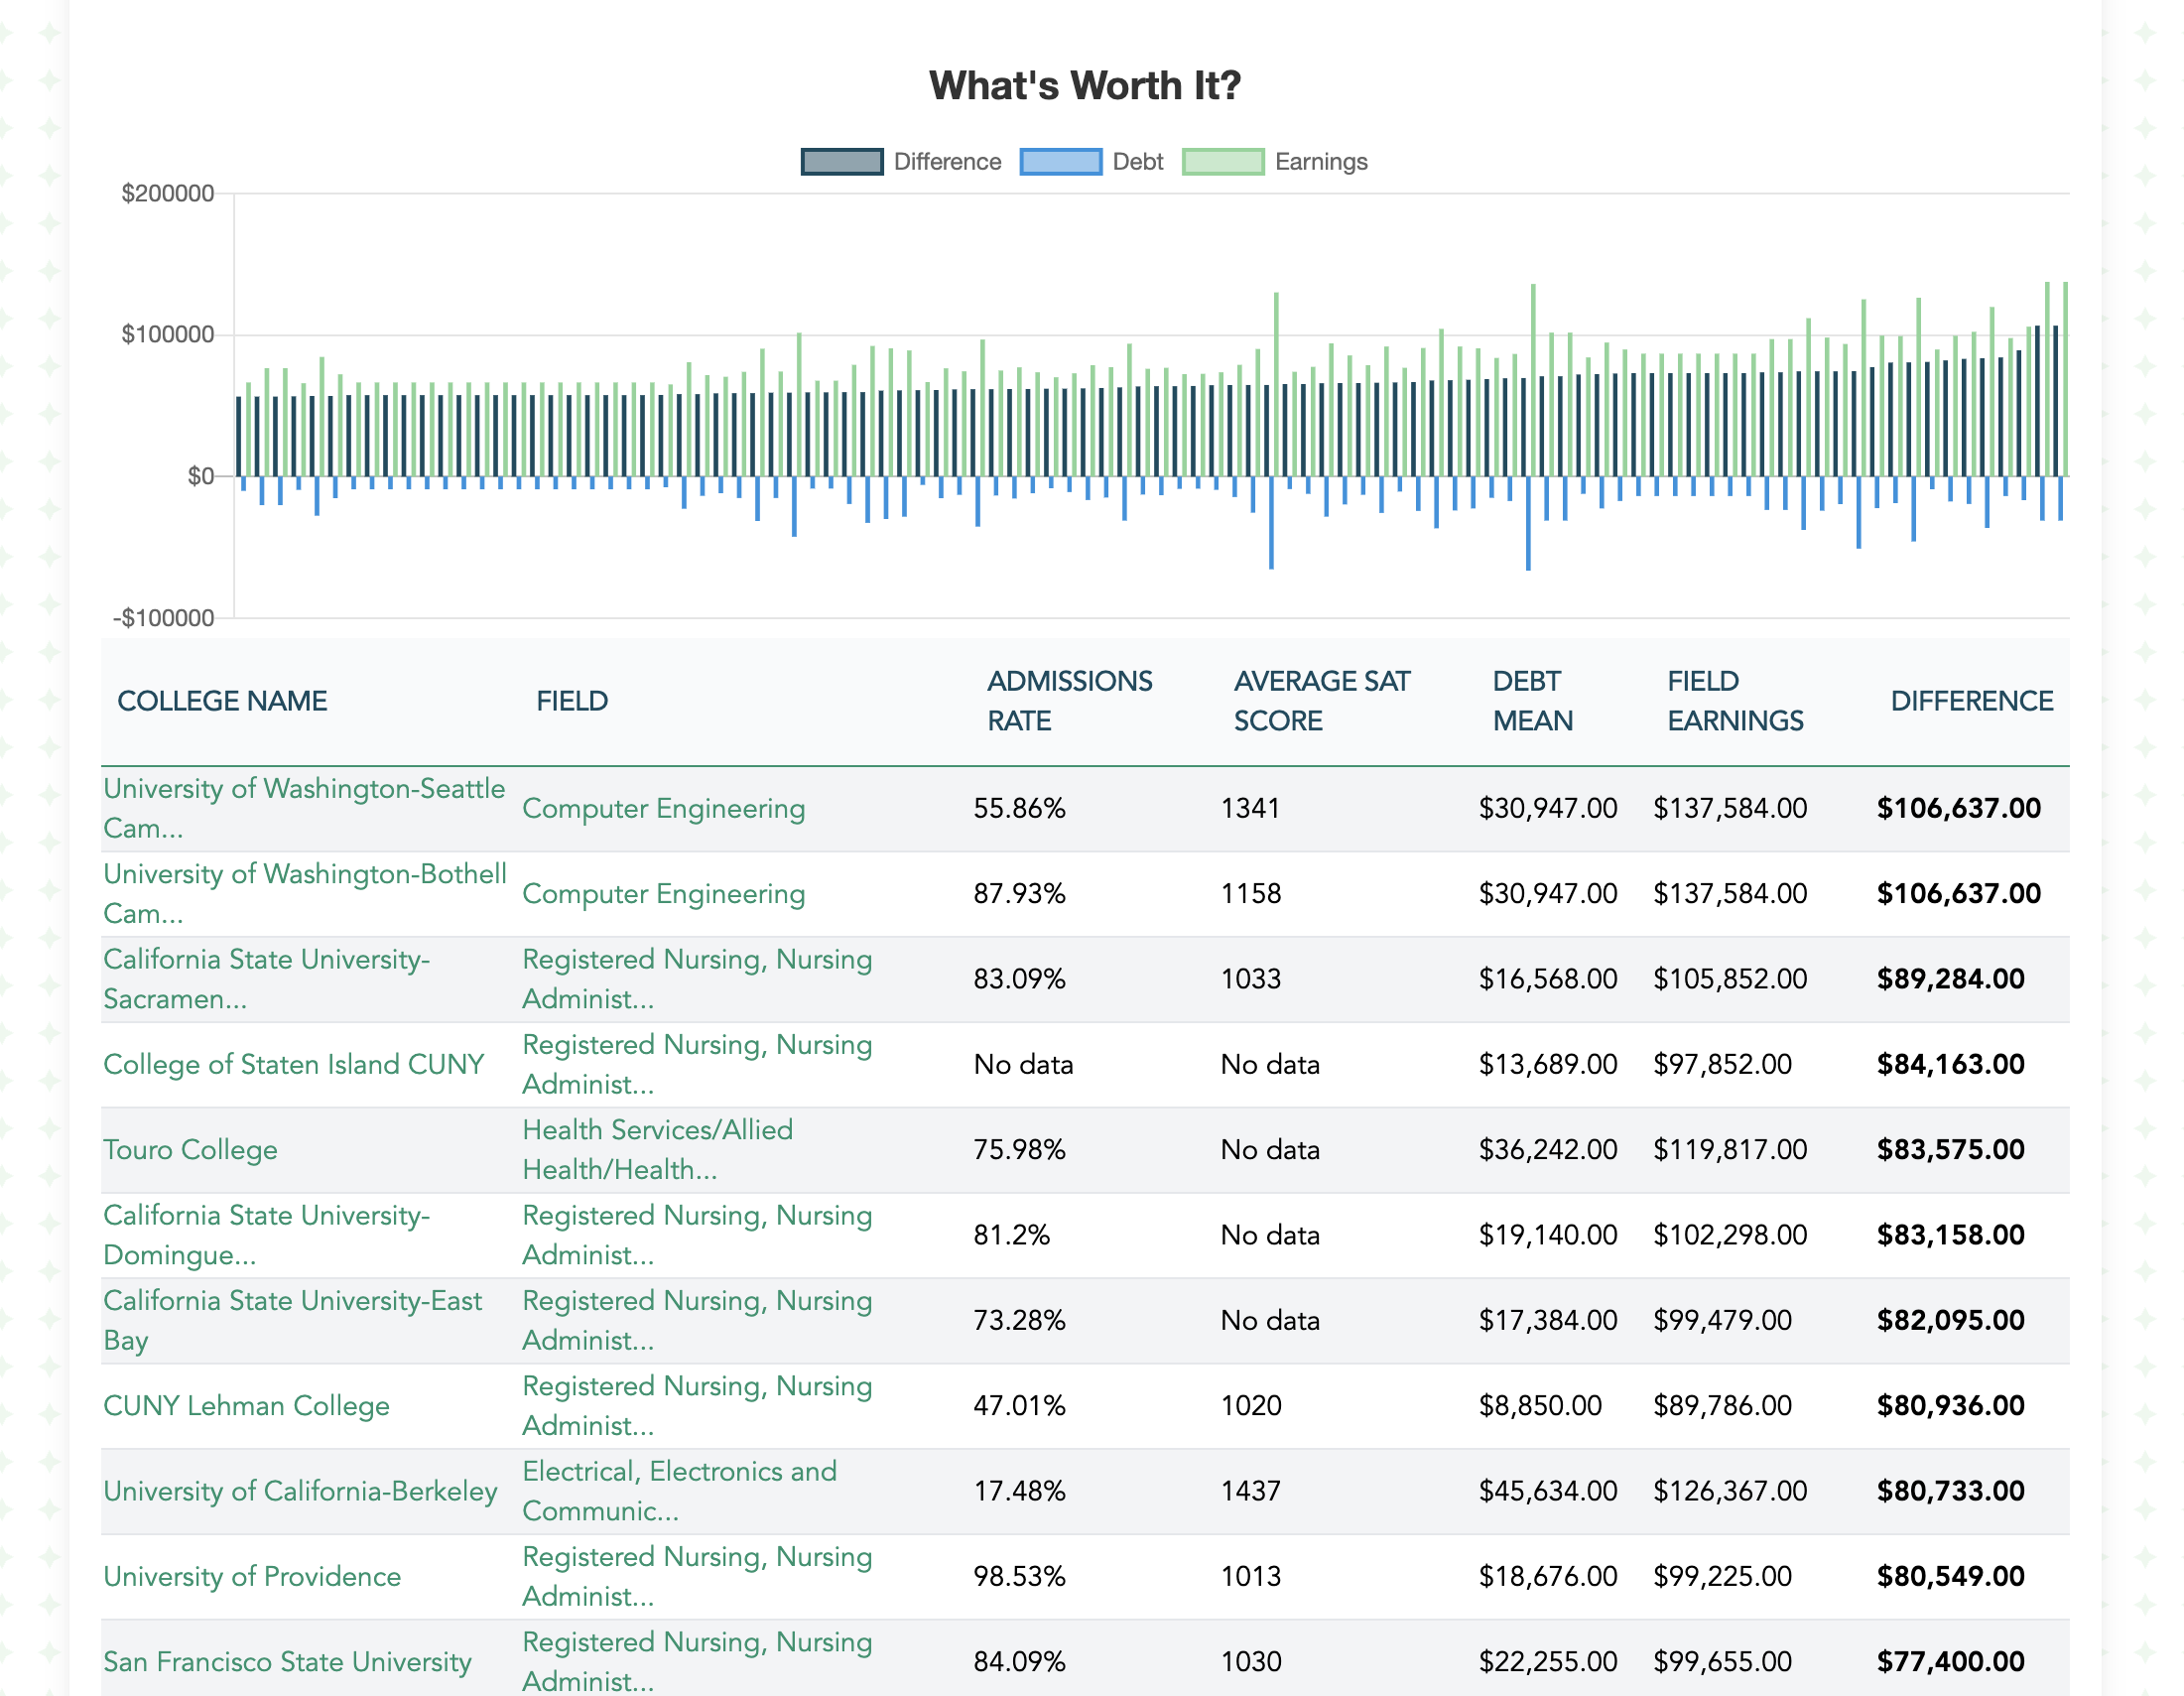
Task: Click the Earnings legend color box
Action: click(x=1223, y=162)
